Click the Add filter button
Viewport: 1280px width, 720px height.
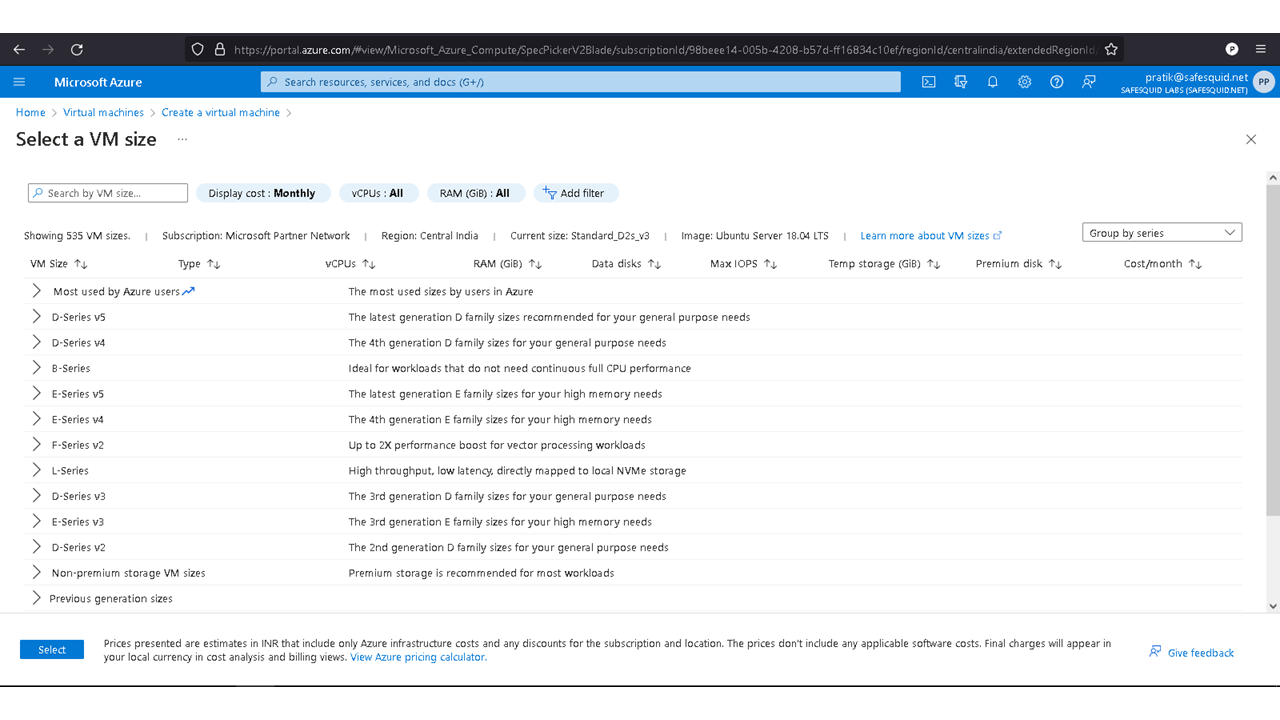click(575, 193)
